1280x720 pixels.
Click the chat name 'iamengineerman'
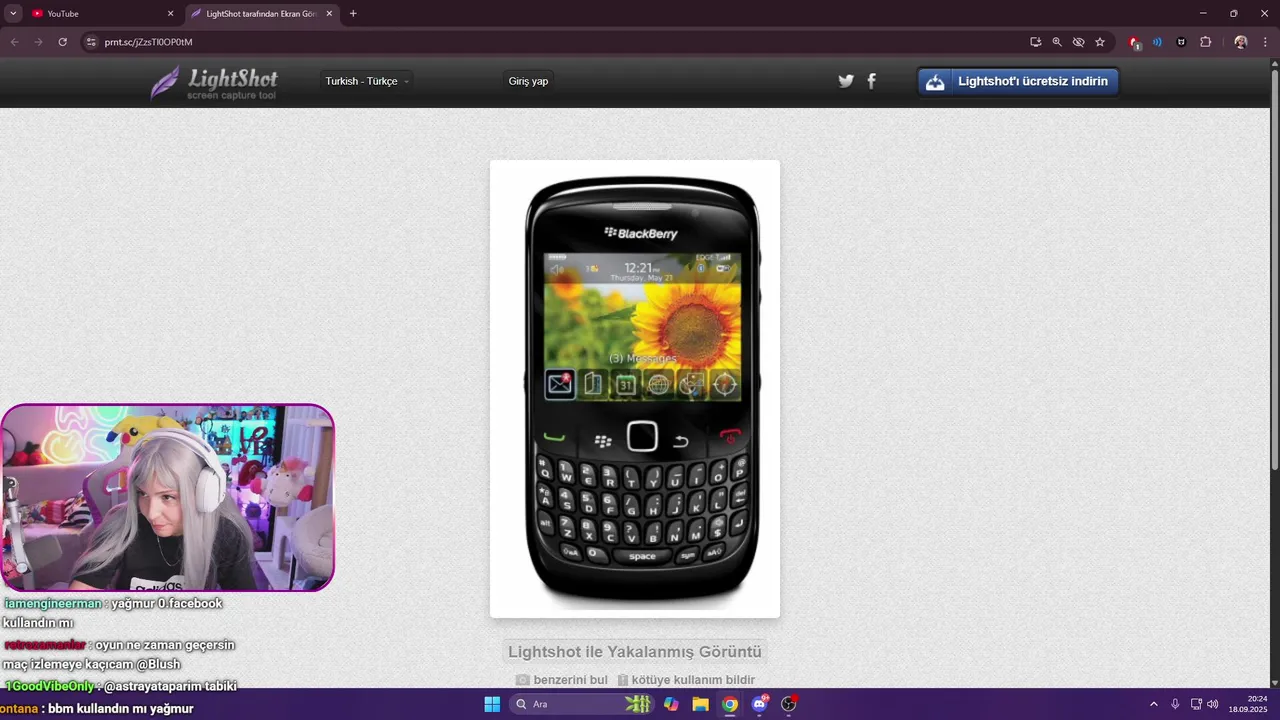click(53, 603)
